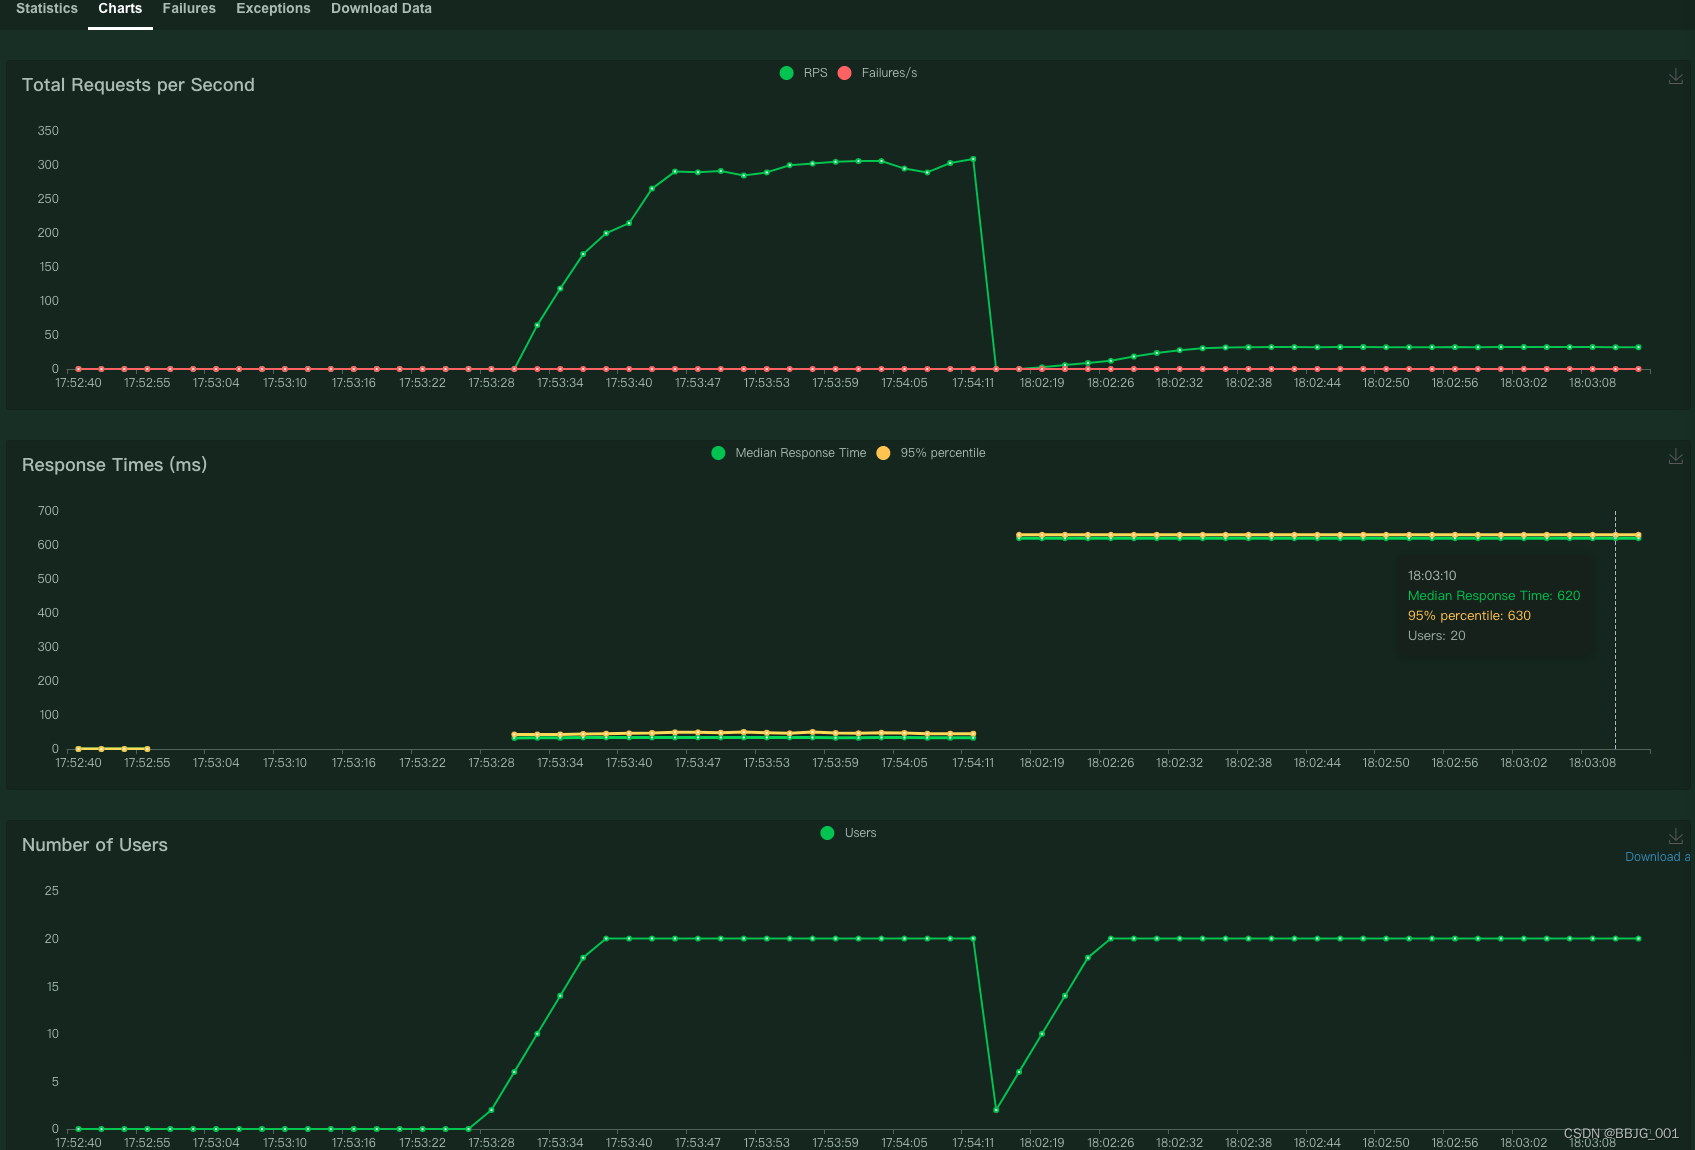The height and width of the screenshot is (1150, 1695).
Task: Select the Charts tab
Action: 120,9
